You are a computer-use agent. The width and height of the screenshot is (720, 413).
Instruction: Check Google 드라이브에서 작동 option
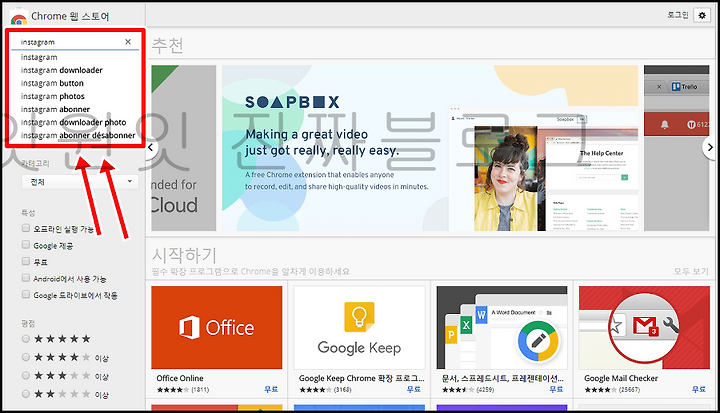[26, 294]
